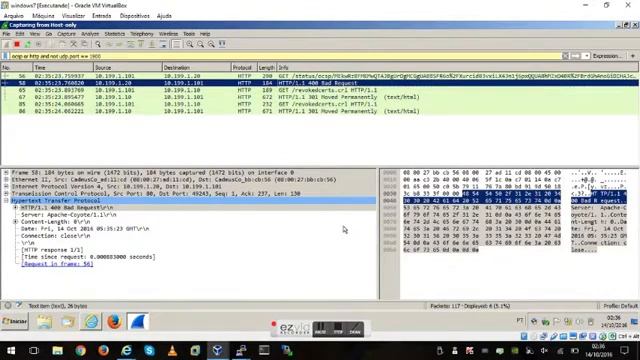This screenshot has width=640, height=360.
Task: Select packet 86 301 Moved Permanently row
Action: click(320, 111)
